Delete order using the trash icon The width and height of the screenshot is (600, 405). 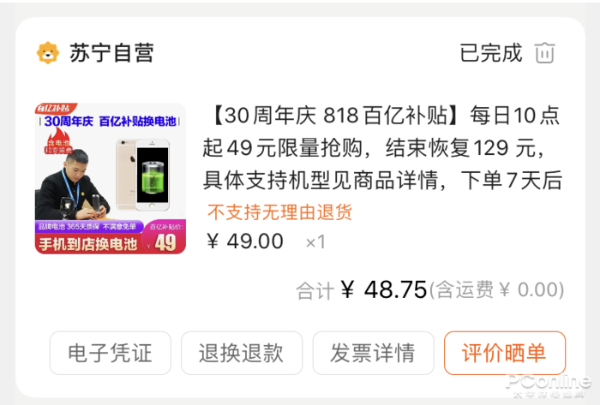click(x=545, y=53)
